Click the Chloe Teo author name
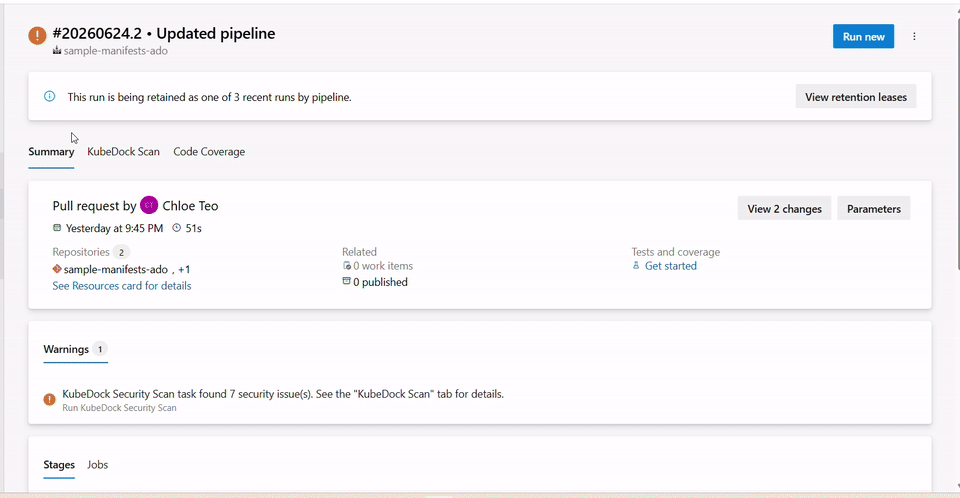This screenshot has height=498, width=960. pos(190,206)
